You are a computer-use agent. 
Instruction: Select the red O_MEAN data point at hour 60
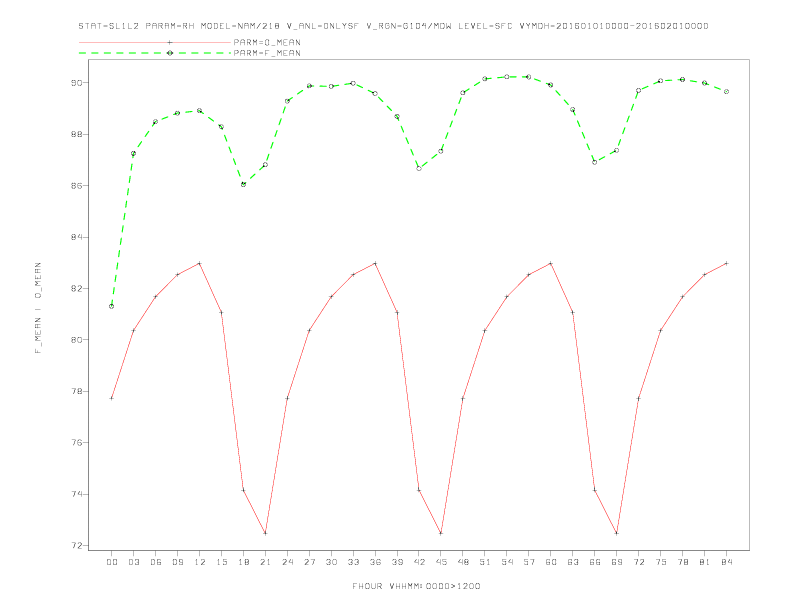(x=551, y=264)
